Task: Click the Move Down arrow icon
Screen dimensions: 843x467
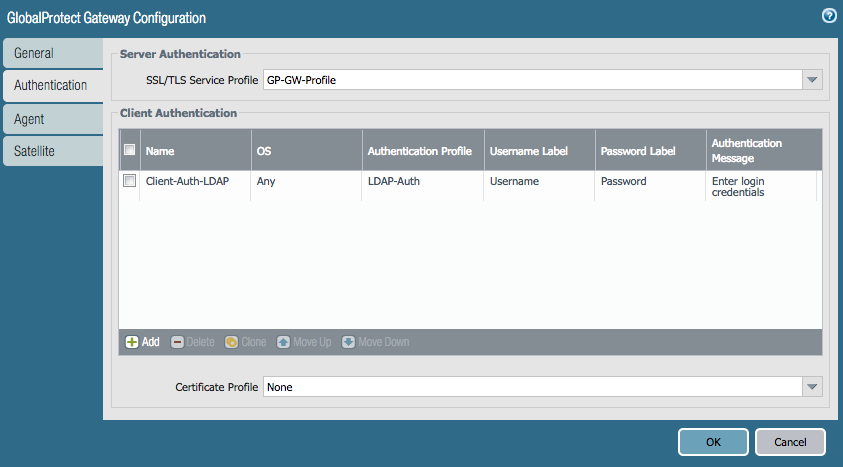Action: (x=348, y=342)
